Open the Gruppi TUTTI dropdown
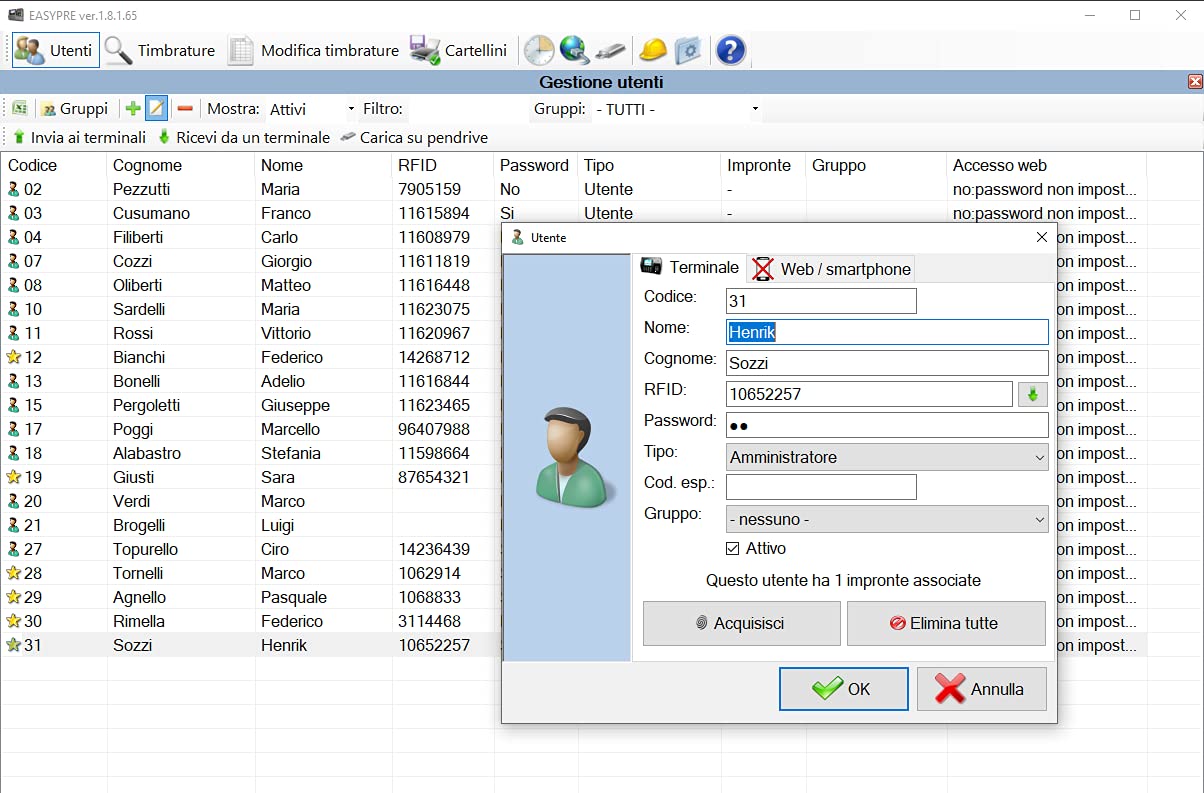Viewport: 1204px width, 793px height. click(677, 109)
